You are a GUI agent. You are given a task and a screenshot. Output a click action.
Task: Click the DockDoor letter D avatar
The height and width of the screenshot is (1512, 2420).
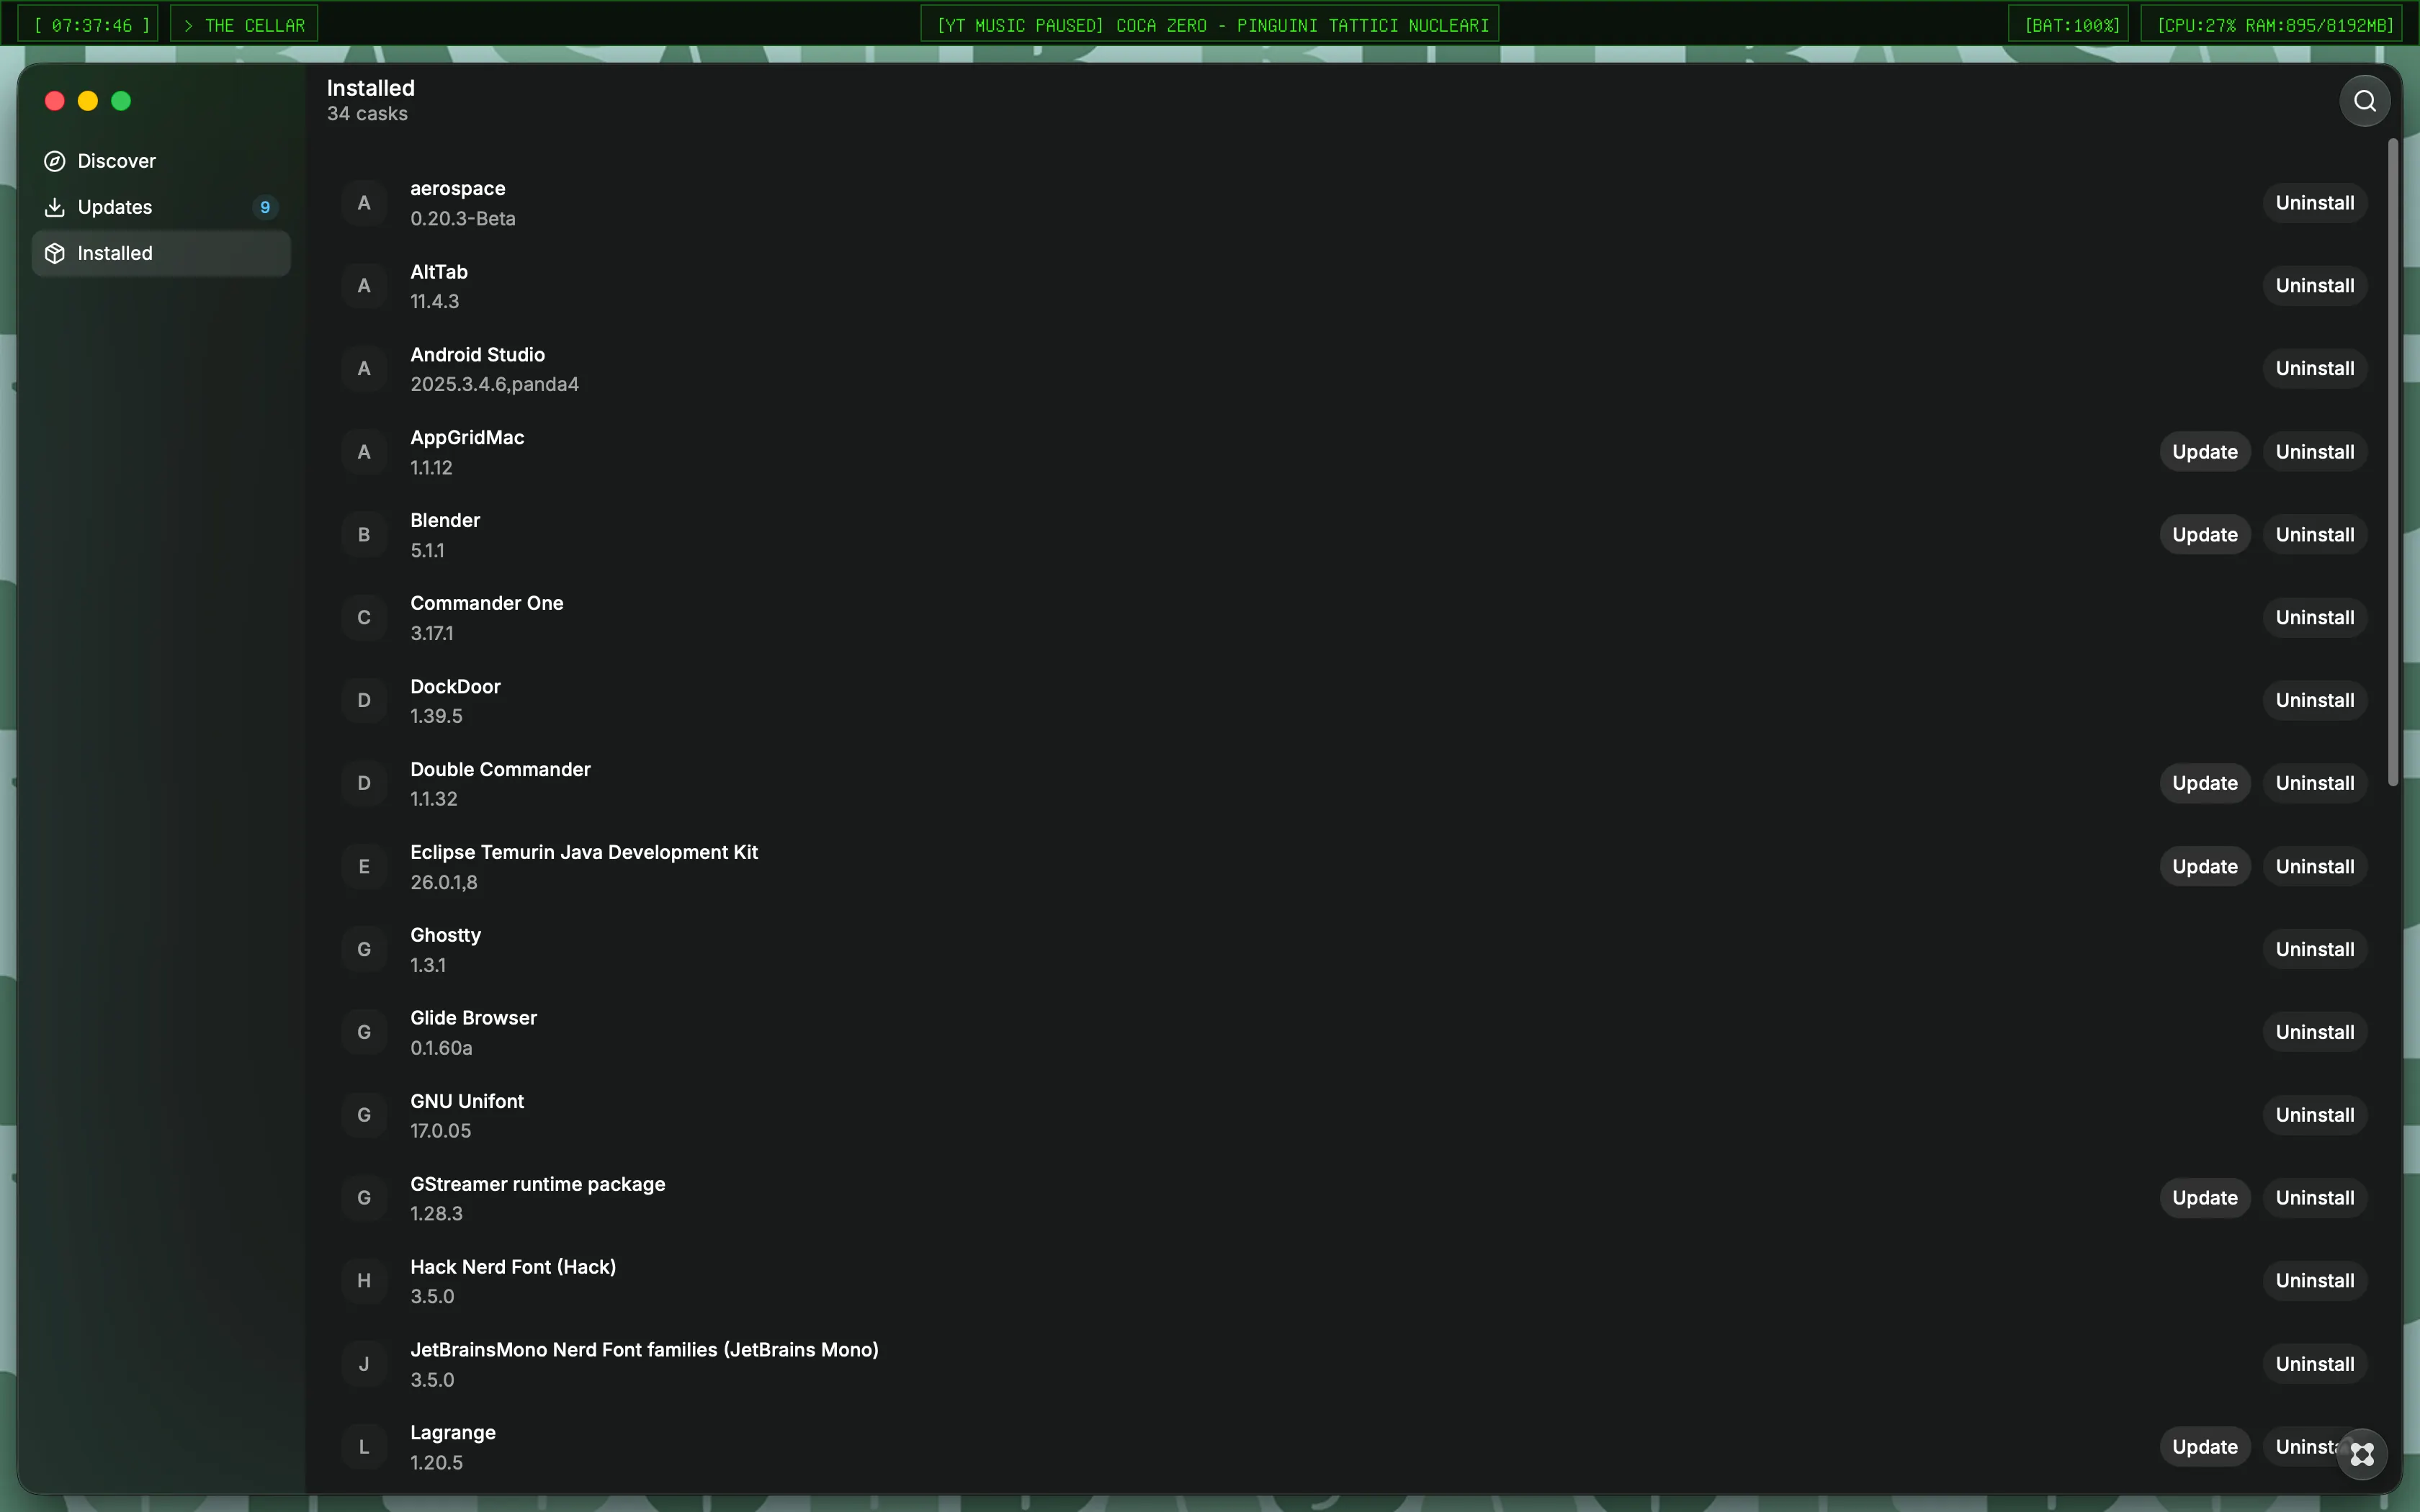click(x=364, y=701)
